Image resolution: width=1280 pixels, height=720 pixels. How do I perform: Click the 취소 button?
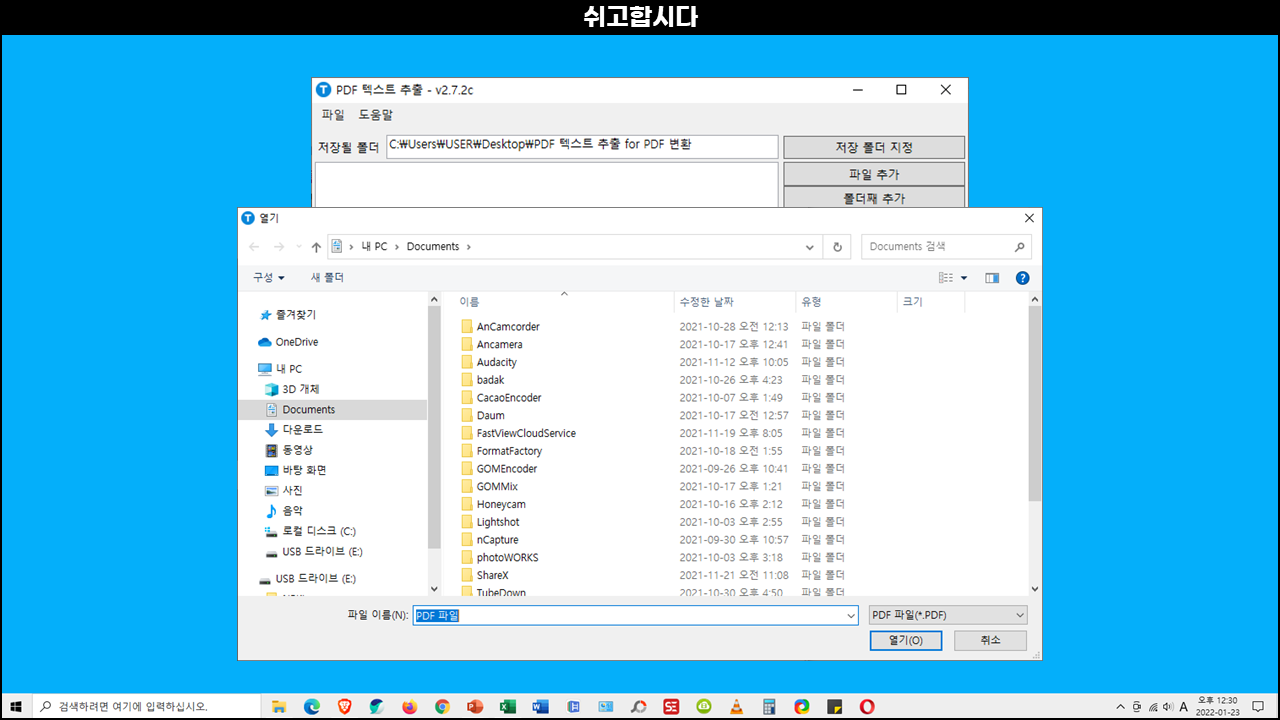click(990, 640)
